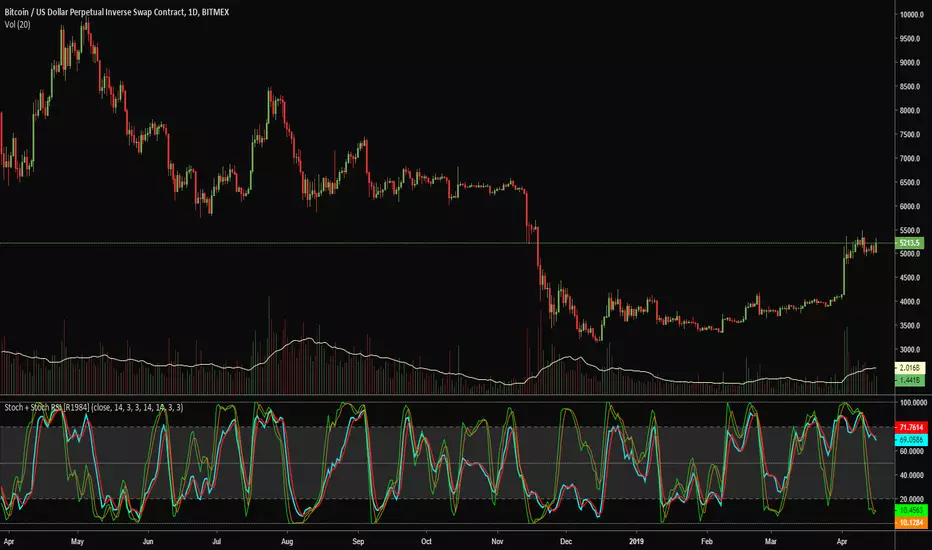Click the 10000.0 price axis label
This screenshot has width=932, height=550.
tap(911, 15)
